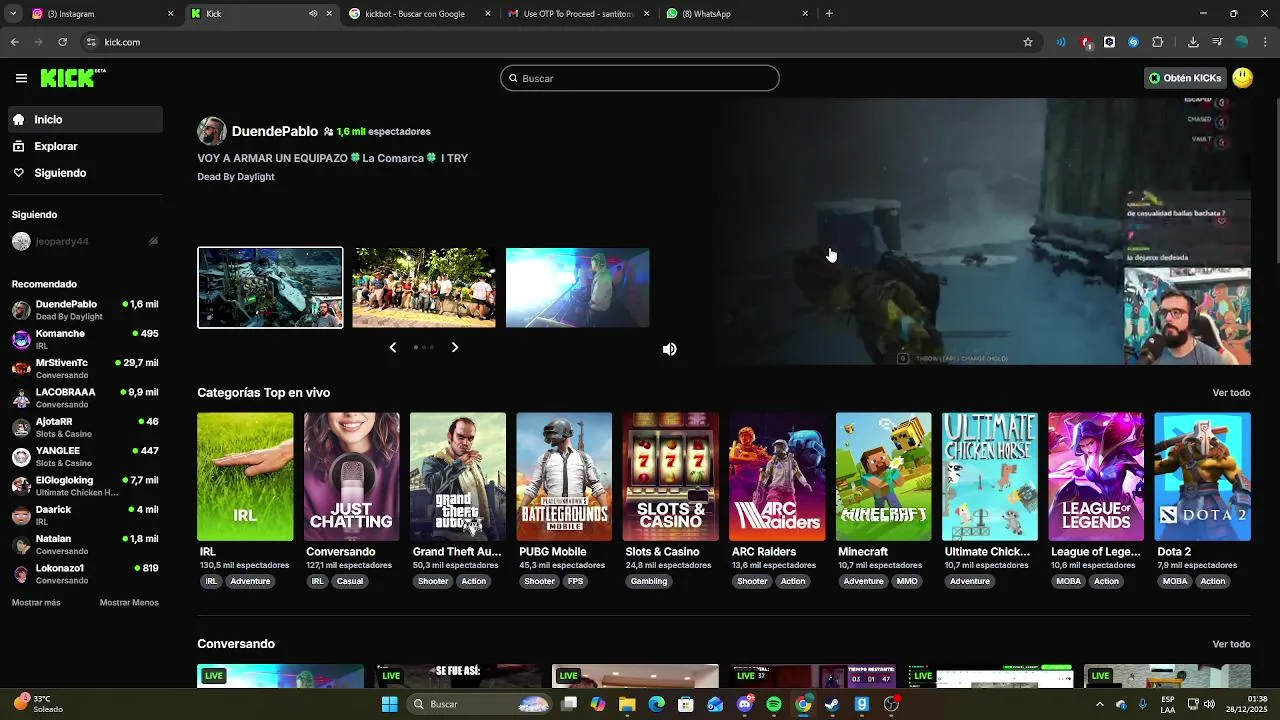The width and height of the screenshot is (1280, 720).
Task: Mute the featured stream with speaker icon
Action: [x=670, y=349]
